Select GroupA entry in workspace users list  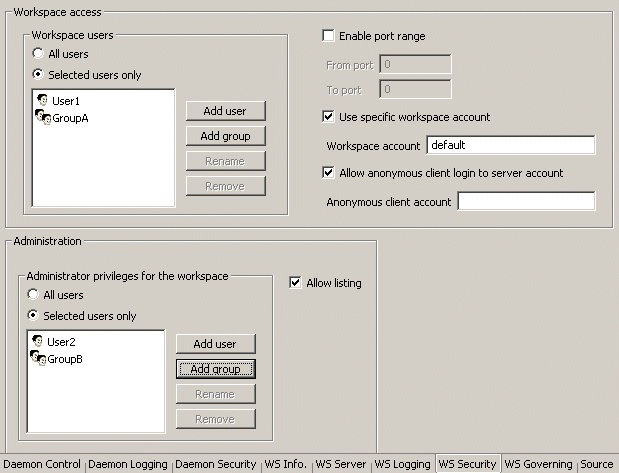click(x=70, y=117)
